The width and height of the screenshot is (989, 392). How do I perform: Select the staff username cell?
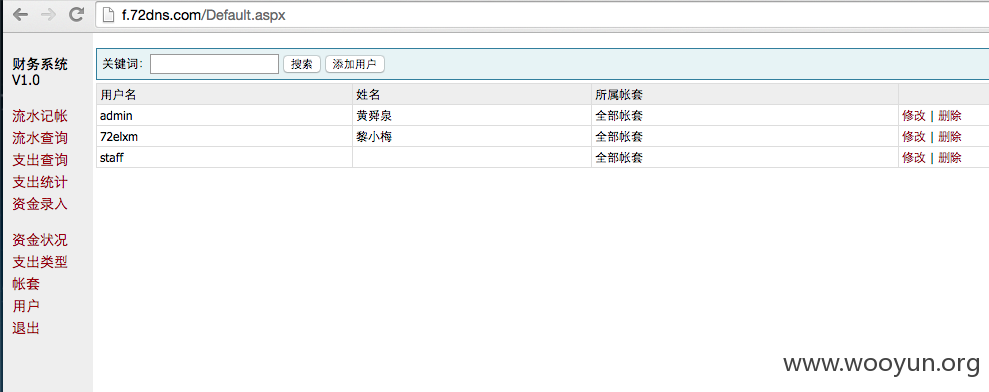[224, 158]
